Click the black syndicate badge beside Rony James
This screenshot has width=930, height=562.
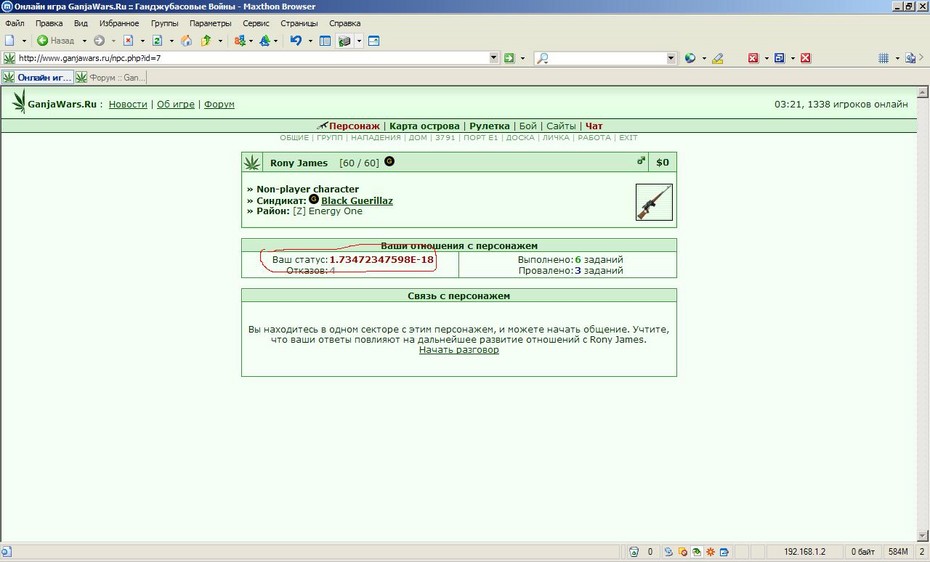[x=389, y=161]
